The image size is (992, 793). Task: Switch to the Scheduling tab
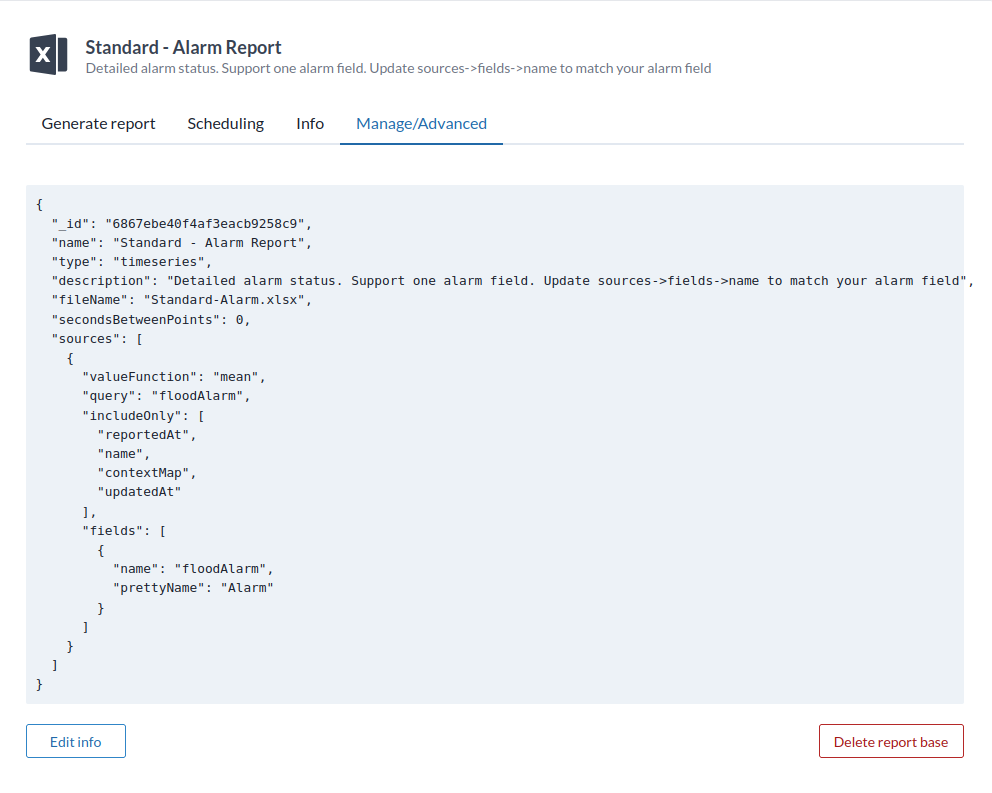tap(225, 124)
